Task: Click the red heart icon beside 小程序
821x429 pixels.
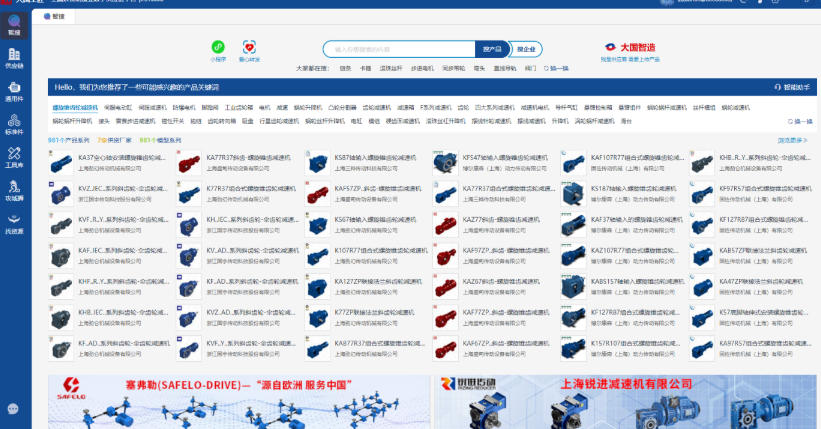Action: [x=249, y=47]
